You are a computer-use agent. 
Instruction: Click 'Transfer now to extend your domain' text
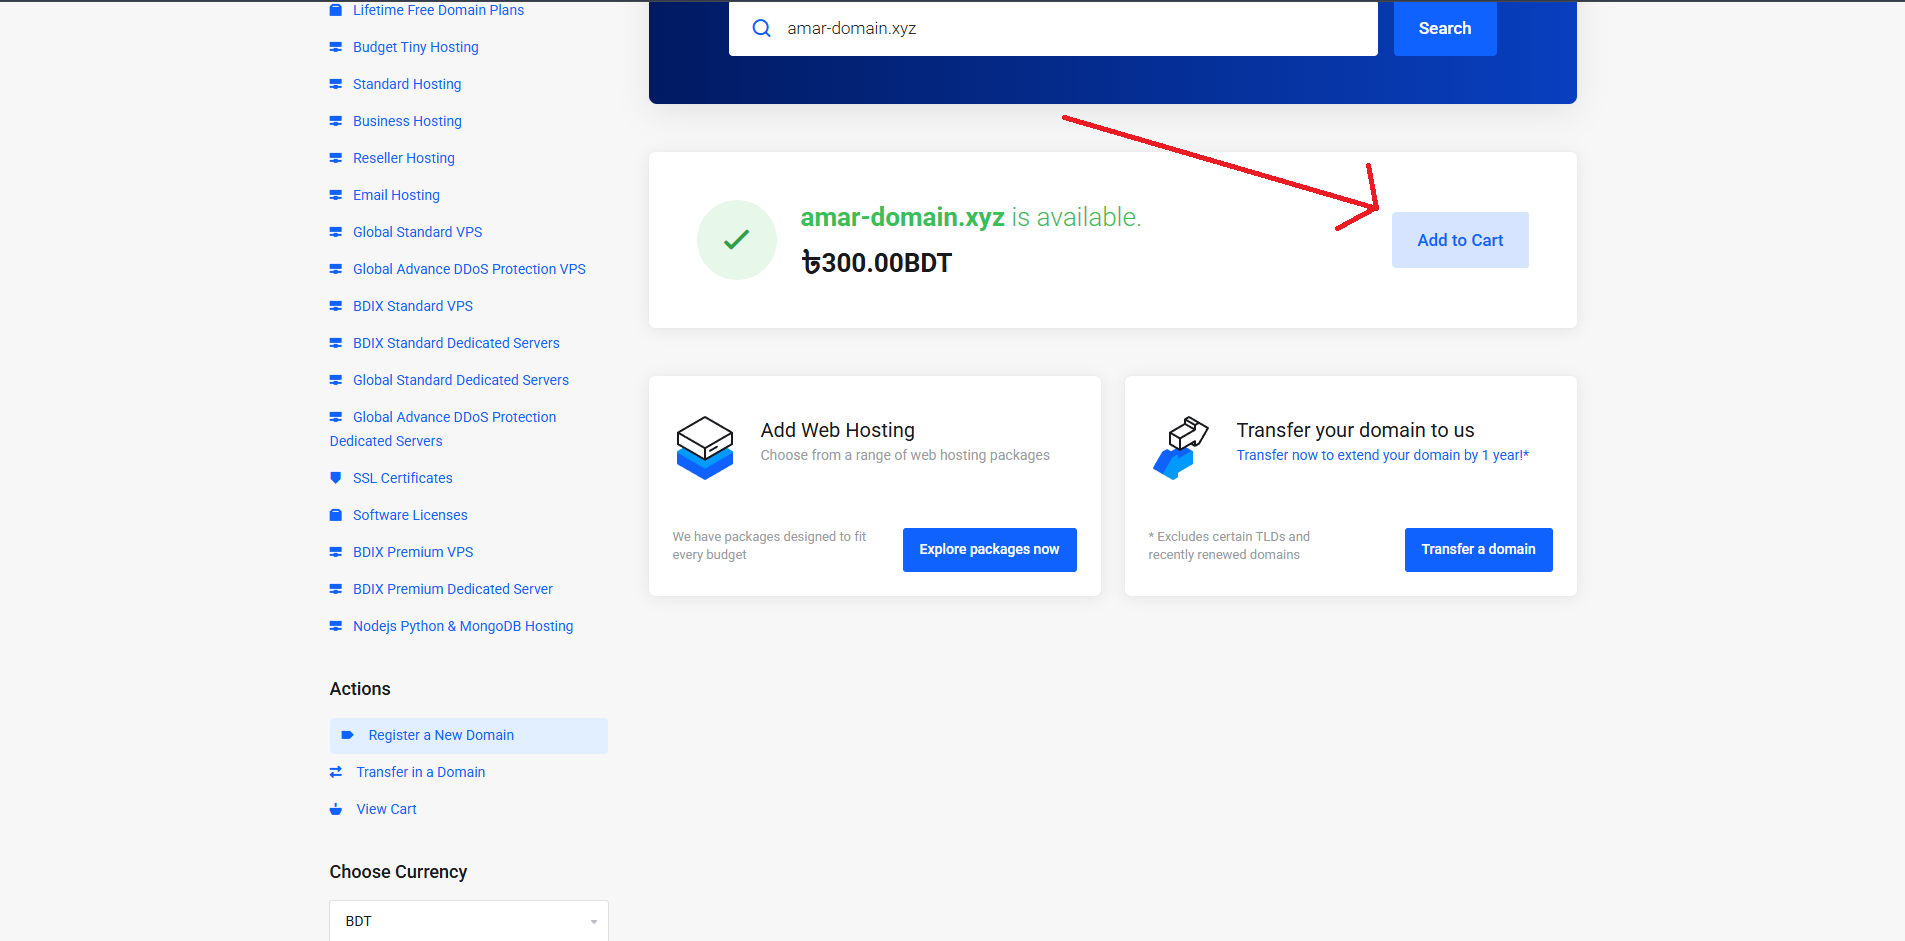(1383, 455)
